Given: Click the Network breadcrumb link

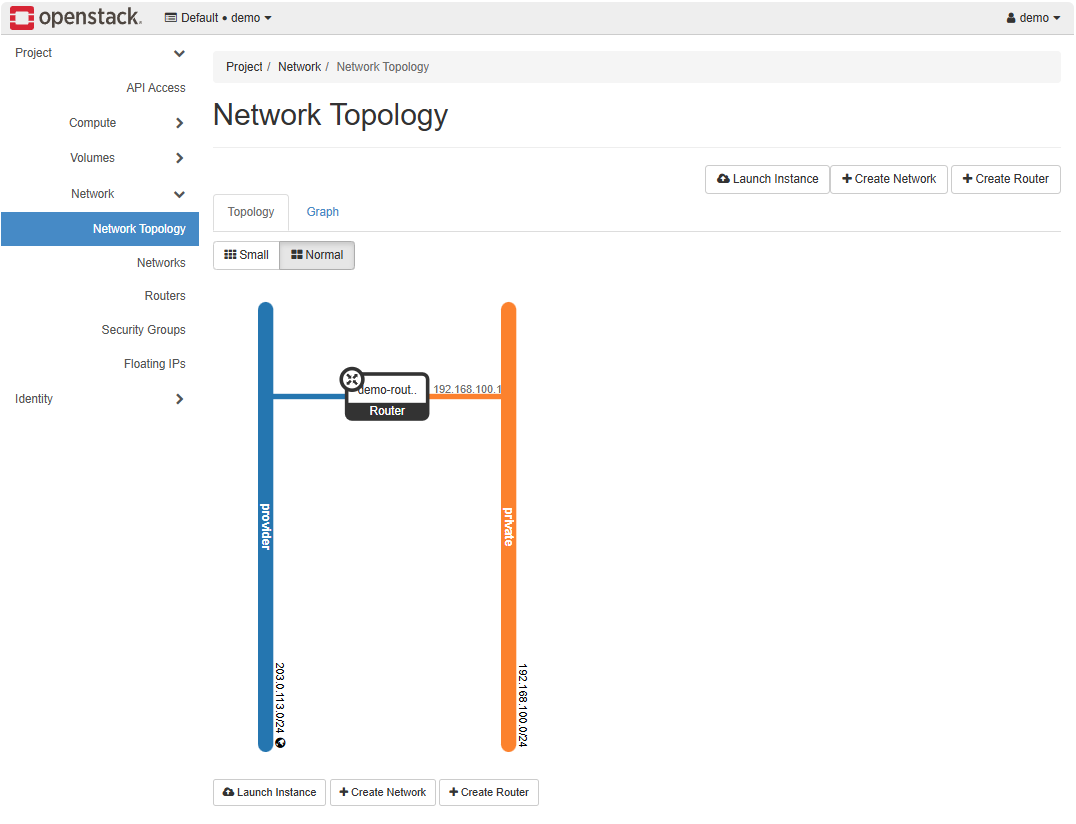Looking at the screenshot, I should click(x=299, y=67).
